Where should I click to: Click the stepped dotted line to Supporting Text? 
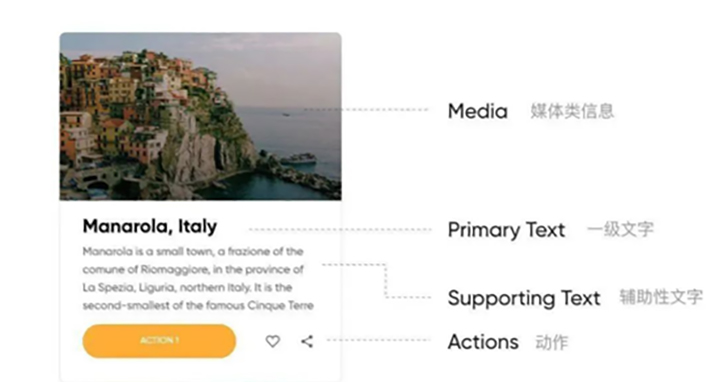pos(377,281)
